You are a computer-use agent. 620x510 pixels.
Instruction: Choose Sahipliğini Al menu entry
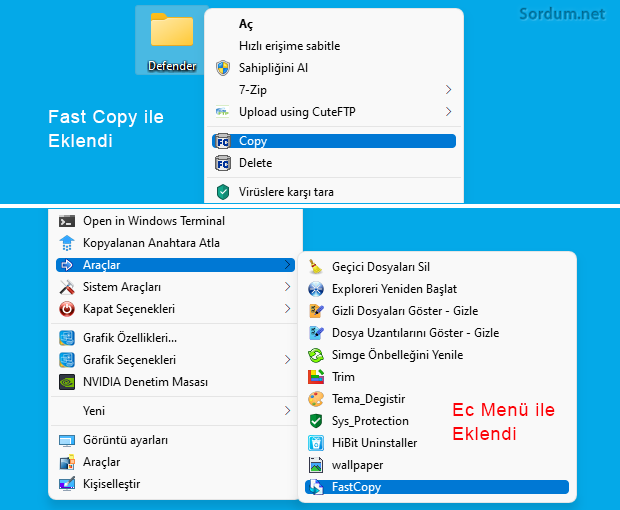point(334,68)
